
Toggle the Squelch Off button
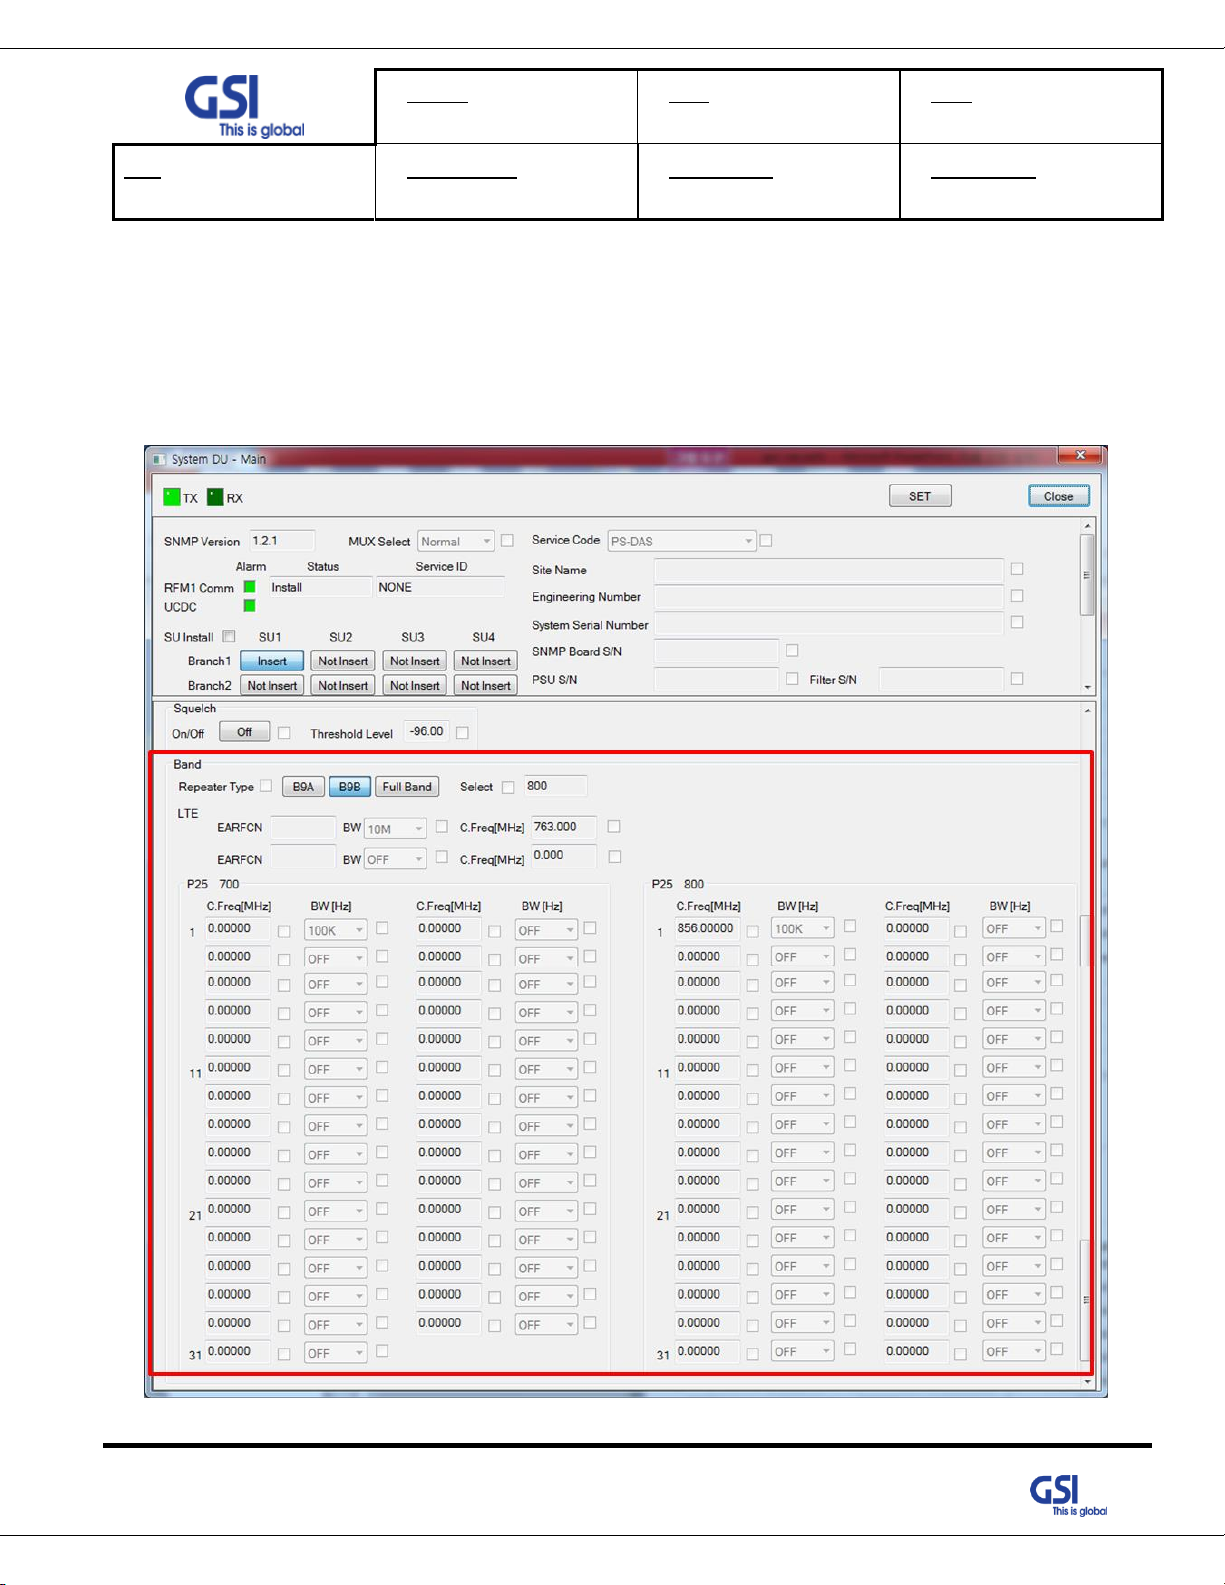click(x=245, y=732)
